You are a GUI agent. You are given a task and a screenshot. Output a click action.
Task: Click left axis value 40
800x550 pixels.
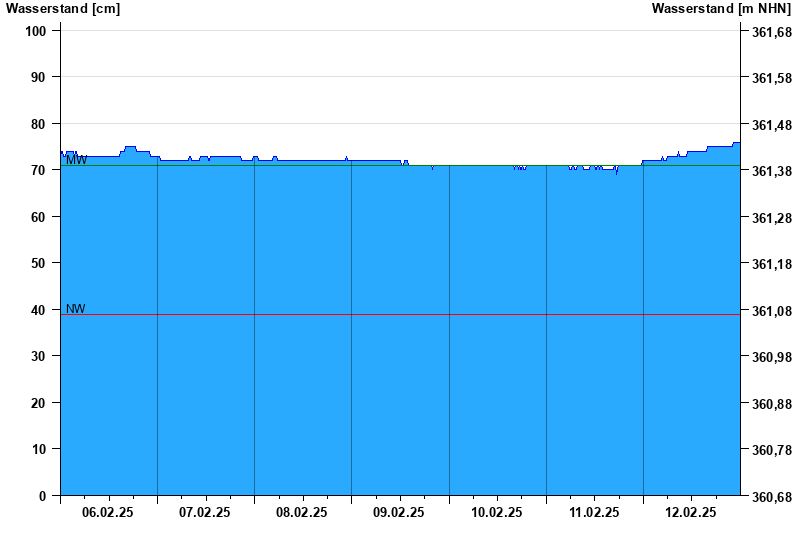[x=38, y=310]
